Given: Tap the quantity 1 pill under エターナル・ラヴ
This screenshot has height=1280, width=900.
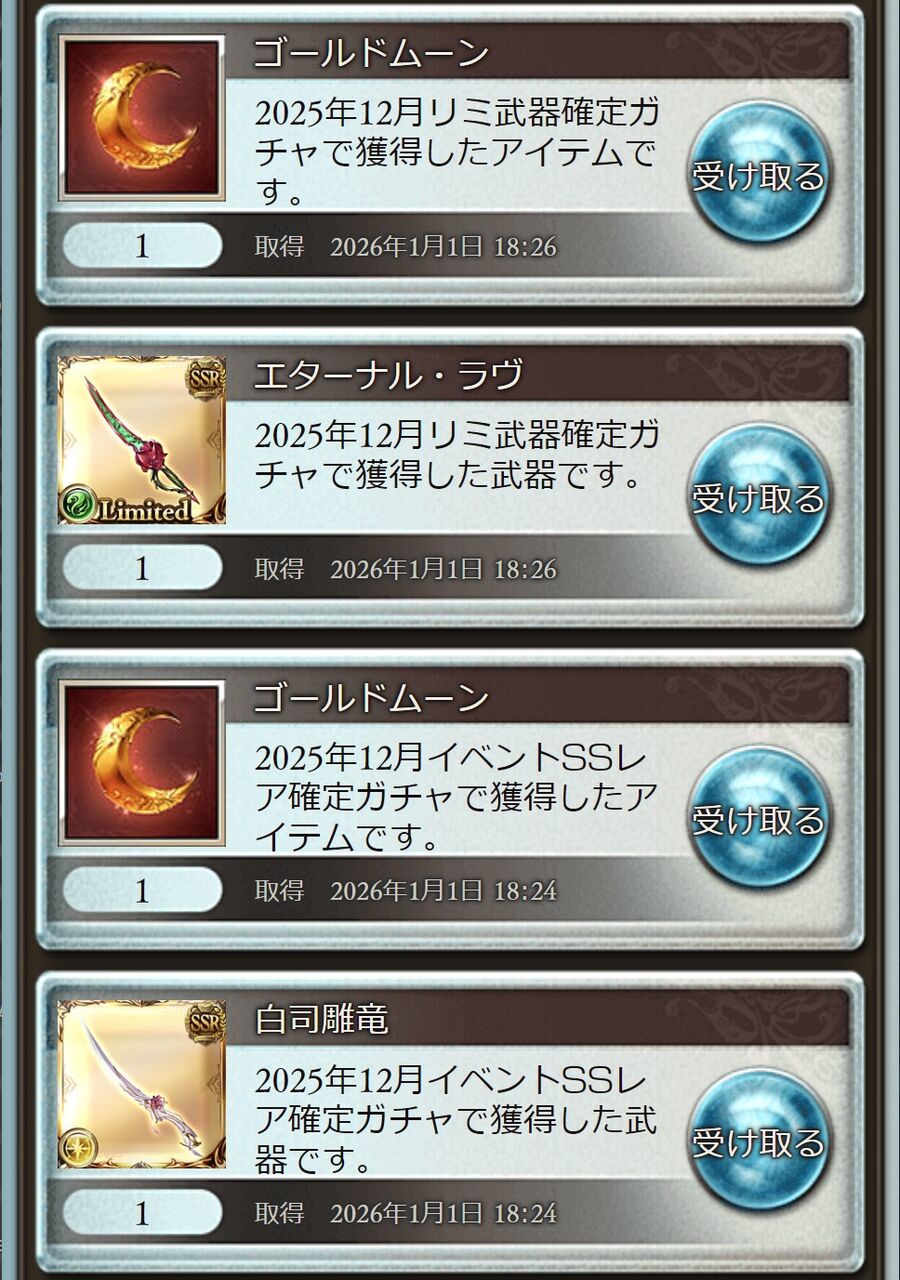Looking at the screenshot, I should pos(142,568).
